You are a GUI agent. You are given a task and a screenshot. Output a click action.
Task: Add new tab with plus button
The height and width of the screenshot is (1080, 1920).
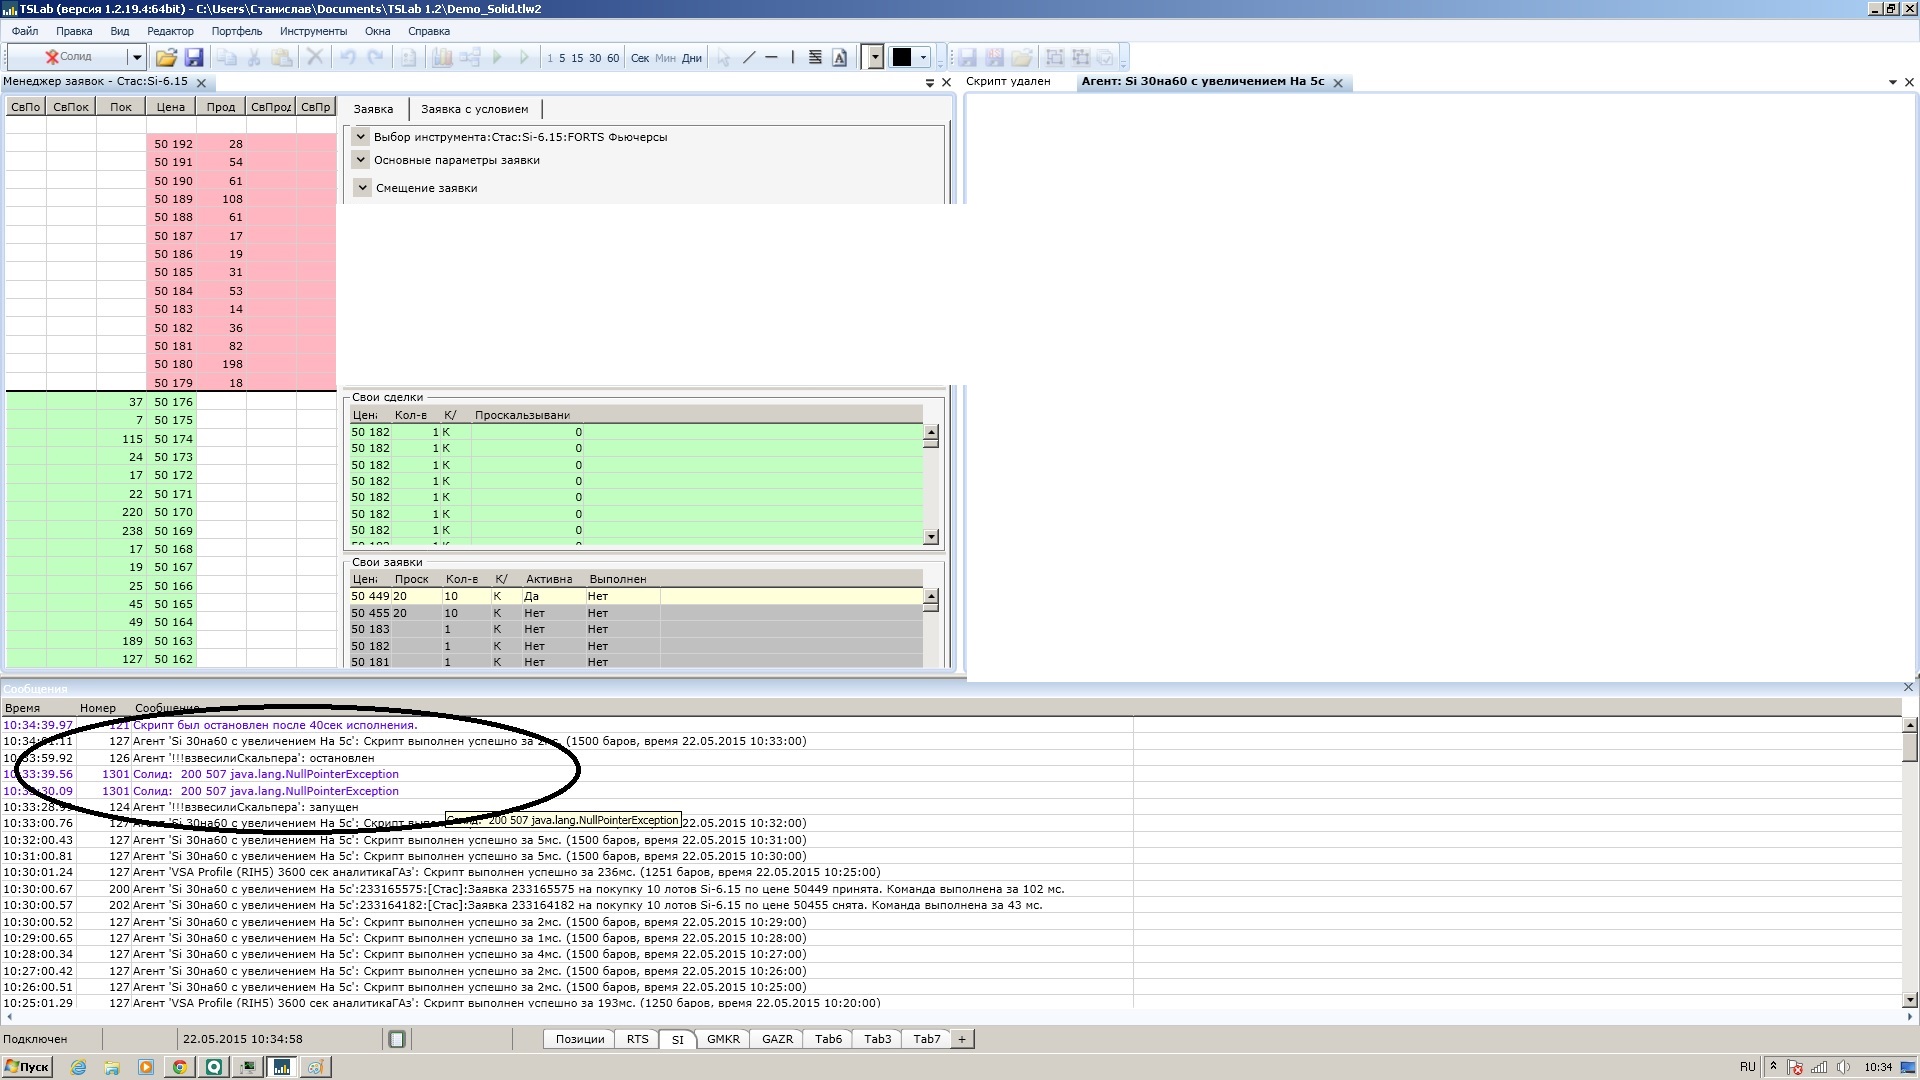click(x=962, y=1039)
